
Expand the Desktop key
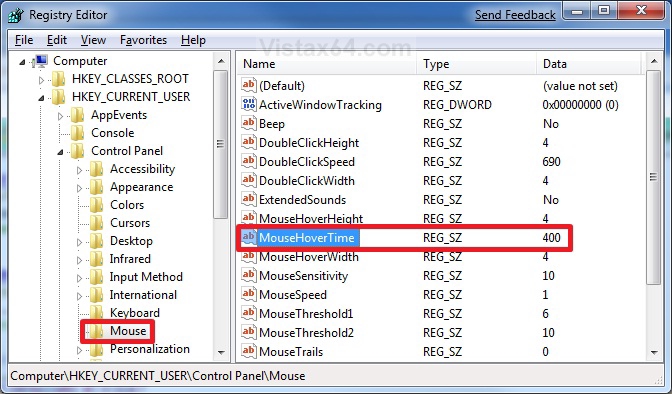pos(79,242)
